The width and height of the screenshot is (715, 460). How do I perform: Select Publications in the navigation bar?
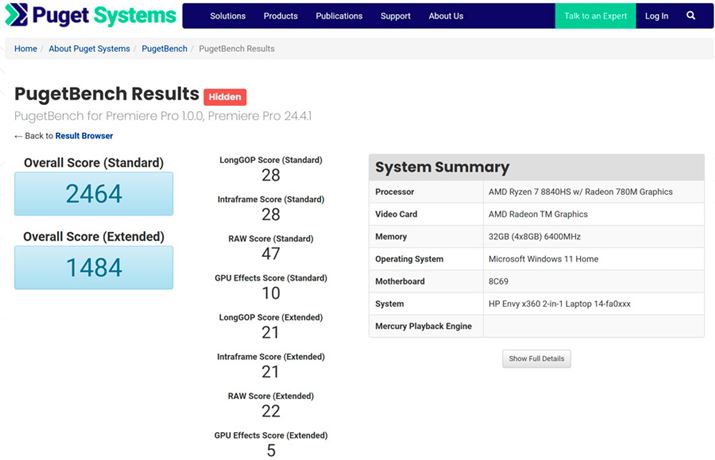339,16
